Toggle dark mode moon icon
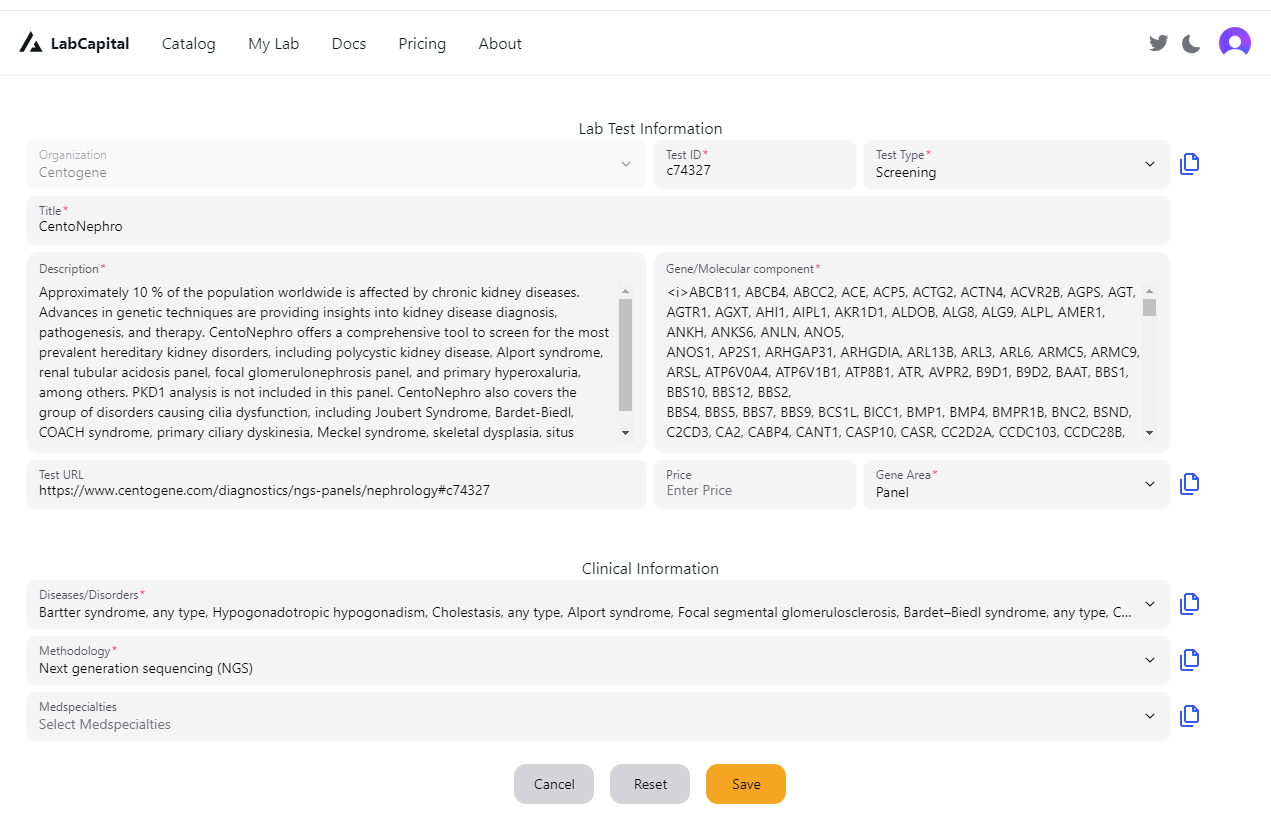 1191,43
